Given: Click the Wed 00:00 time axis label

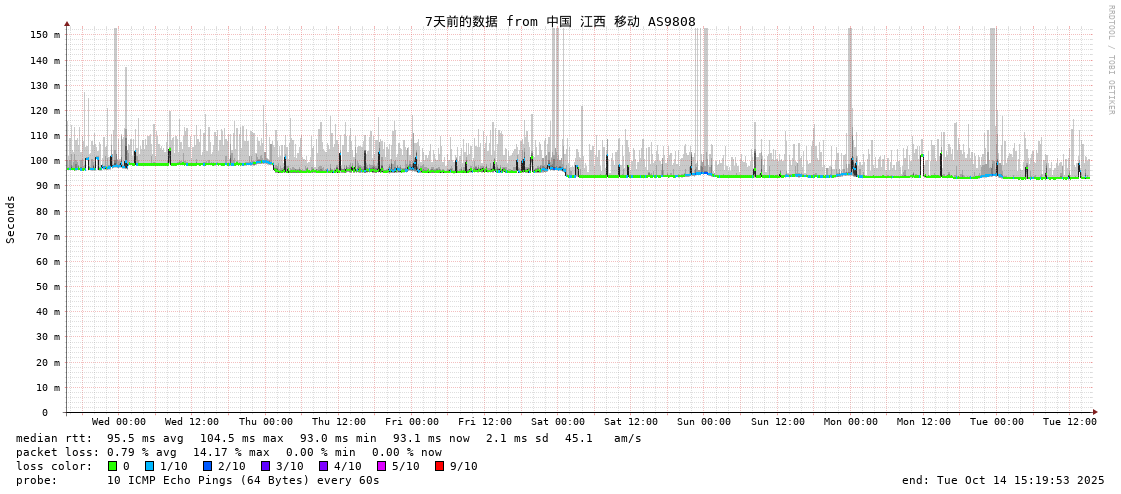Looking at the screenshot, I should pos(119,422).
